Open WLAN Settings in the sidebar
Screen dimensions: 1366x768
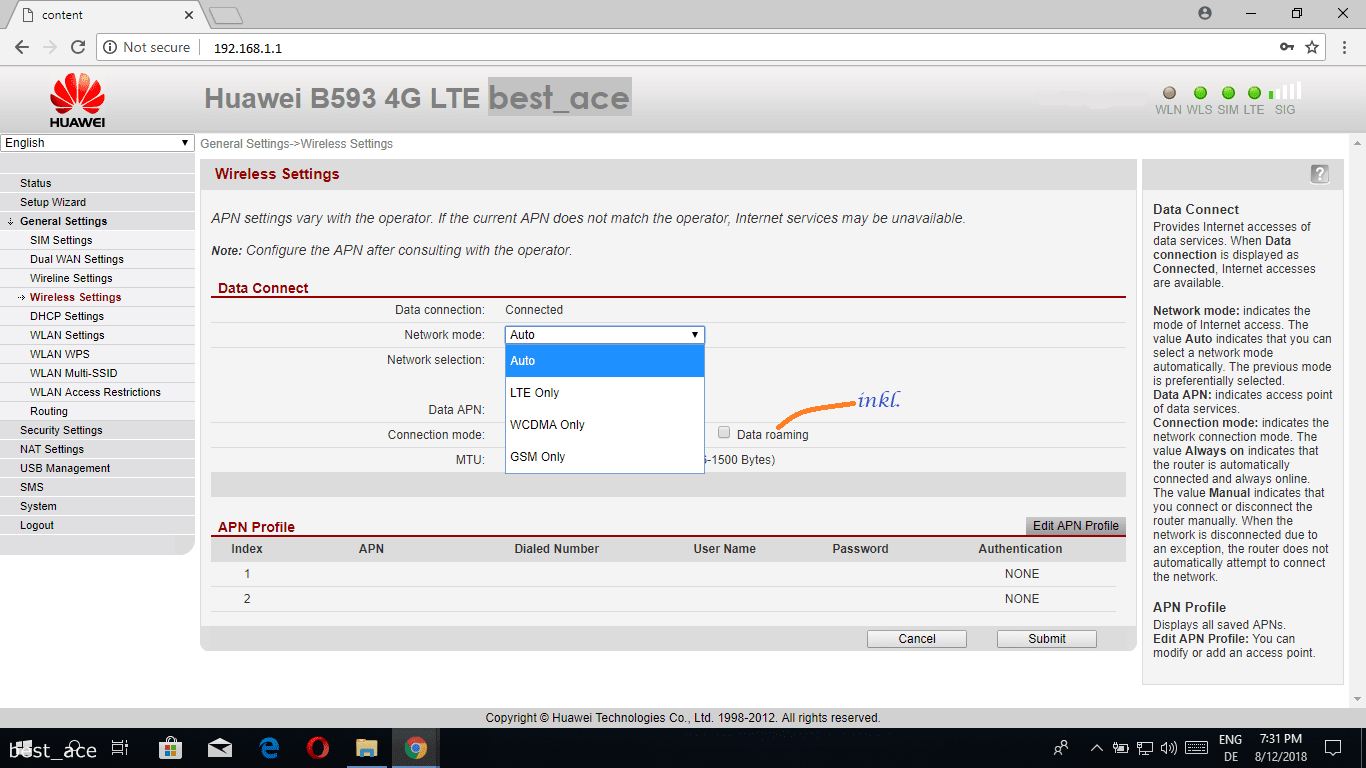pyautogui.click(x=67, y=335)
